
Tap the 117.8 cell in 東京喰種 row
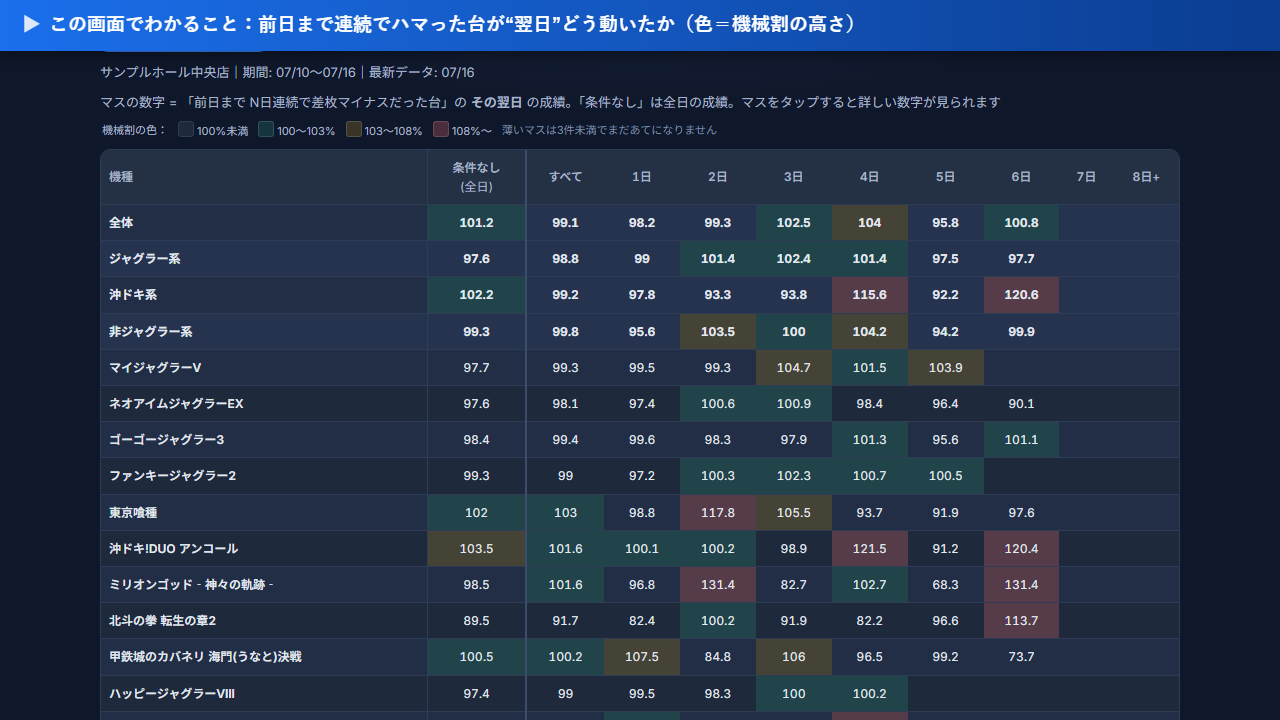coord(718,513)
